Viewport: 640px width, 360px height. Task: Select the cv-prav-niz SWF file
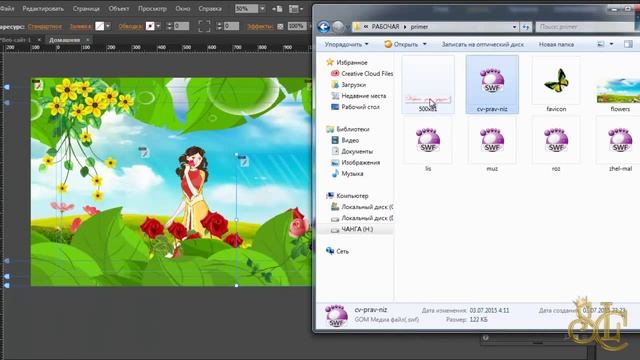[492, 84]
